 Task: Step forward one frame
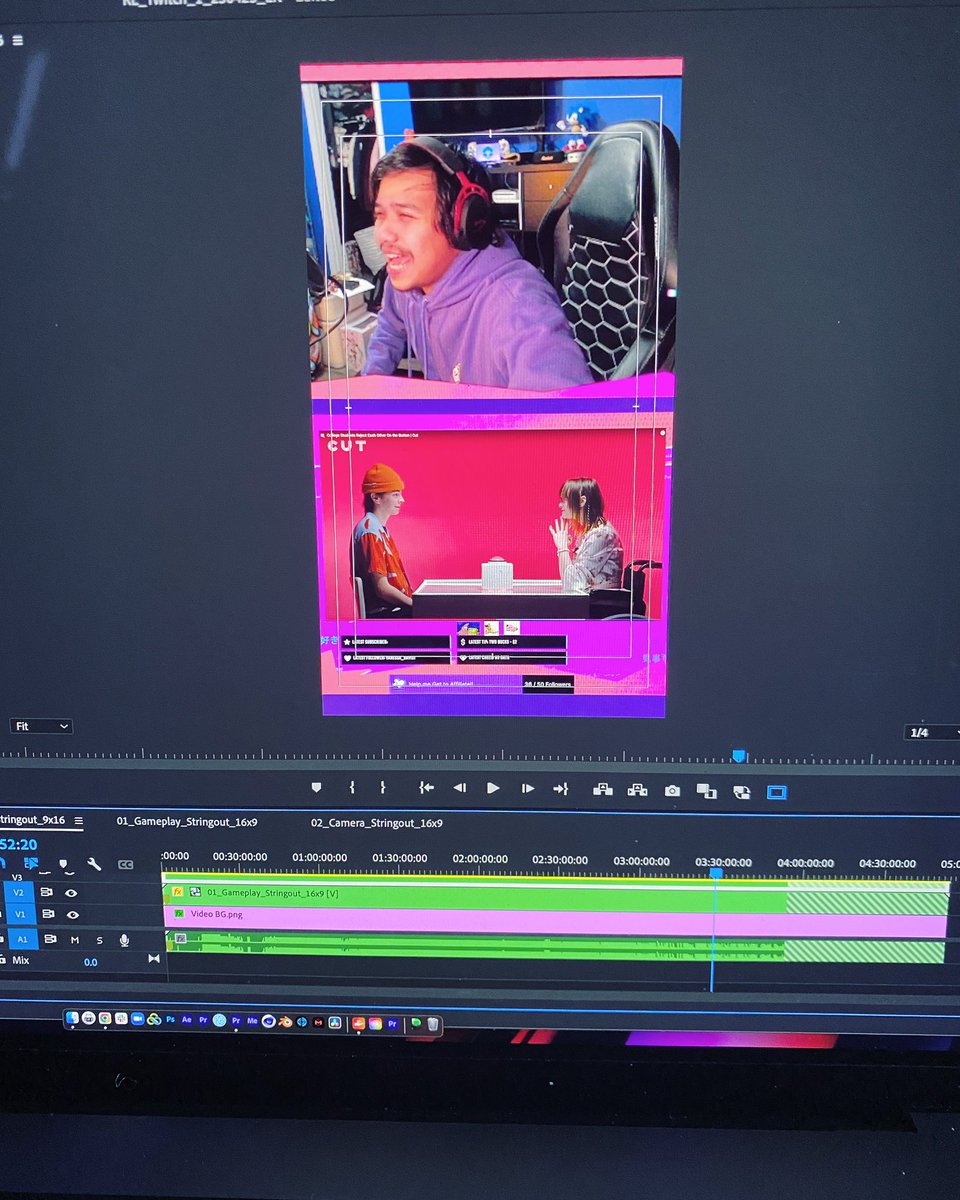coord(527,788)
